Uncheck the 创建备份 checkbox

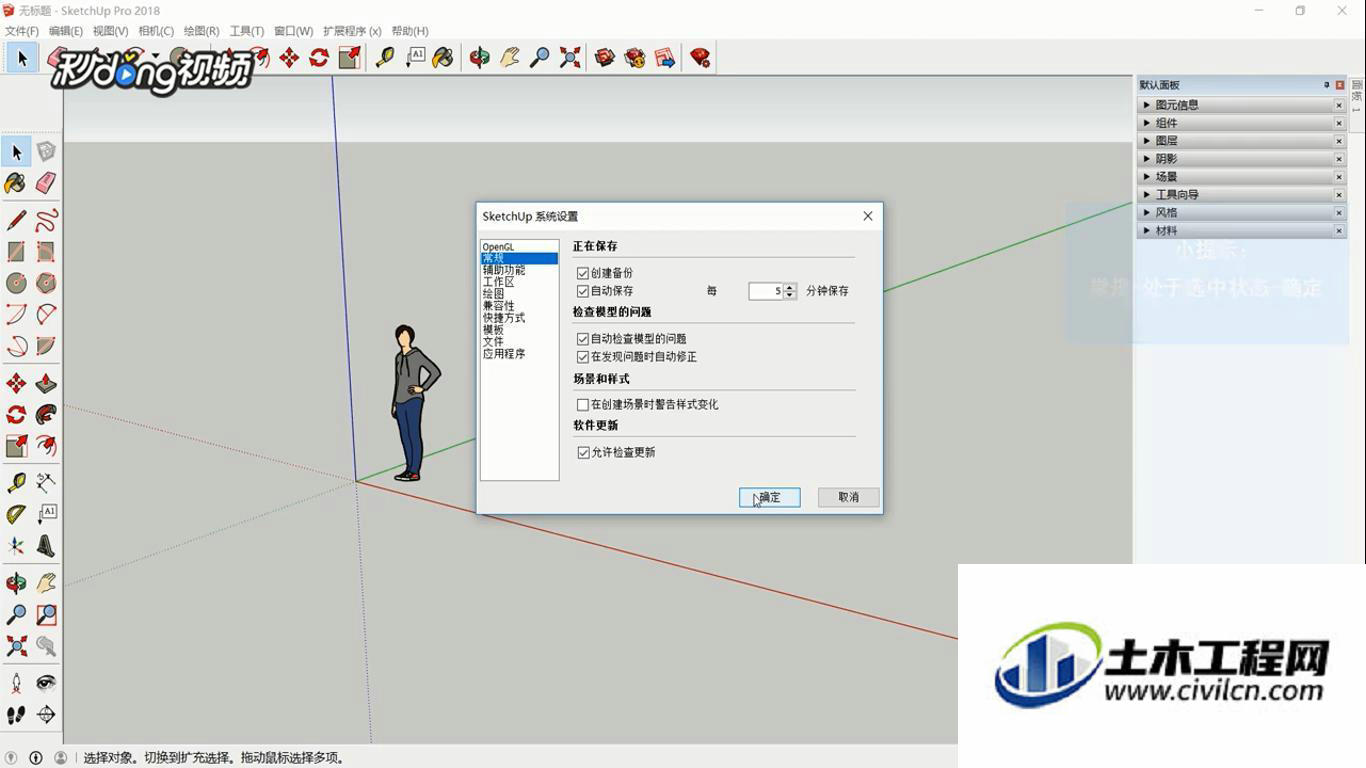pos(583,273)
